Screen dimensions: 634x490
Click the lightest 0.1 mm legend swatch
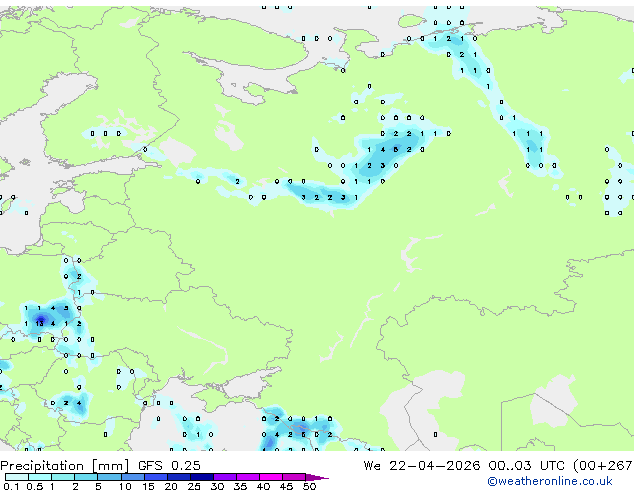pos(17,477)
